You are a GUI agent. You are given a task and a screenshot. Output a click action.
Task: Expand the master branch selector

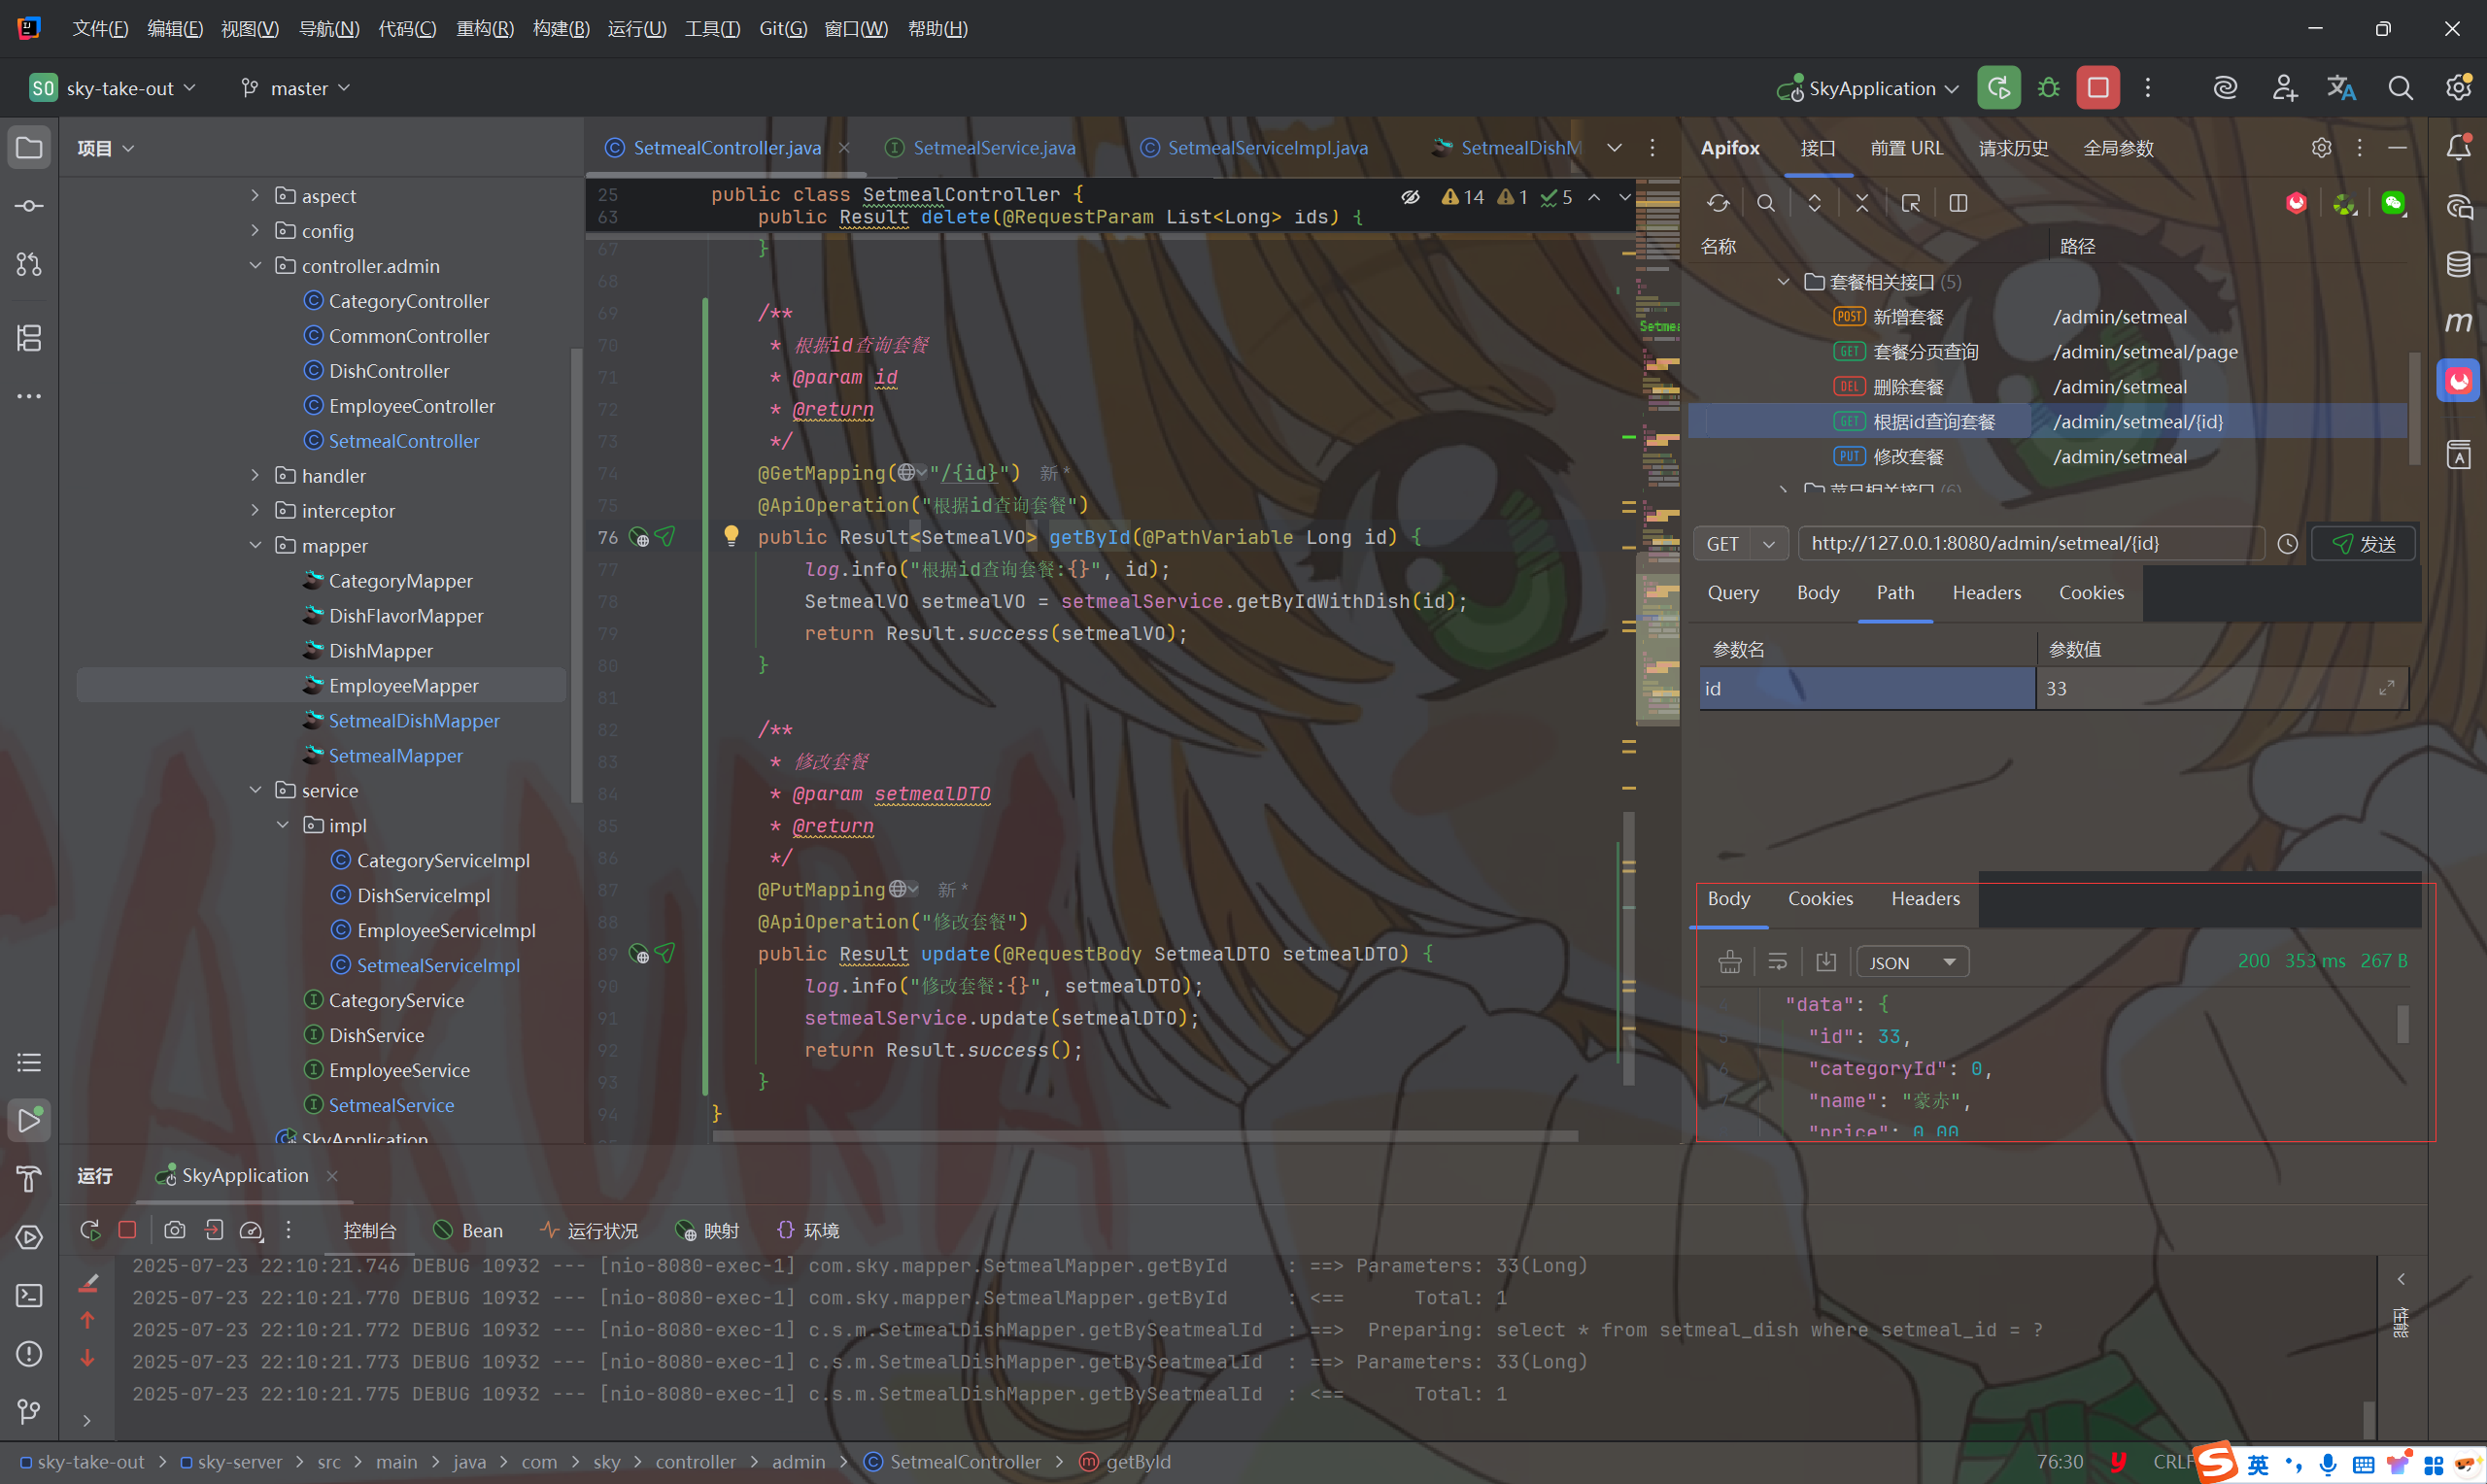[x=297, y=88]
